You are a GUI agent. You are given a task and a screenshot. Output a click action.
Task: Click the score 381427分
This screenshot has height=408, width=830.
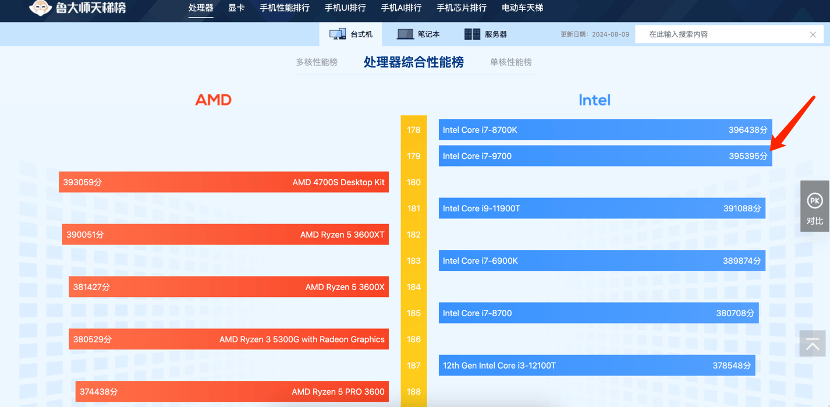click(x=92, y=287)
